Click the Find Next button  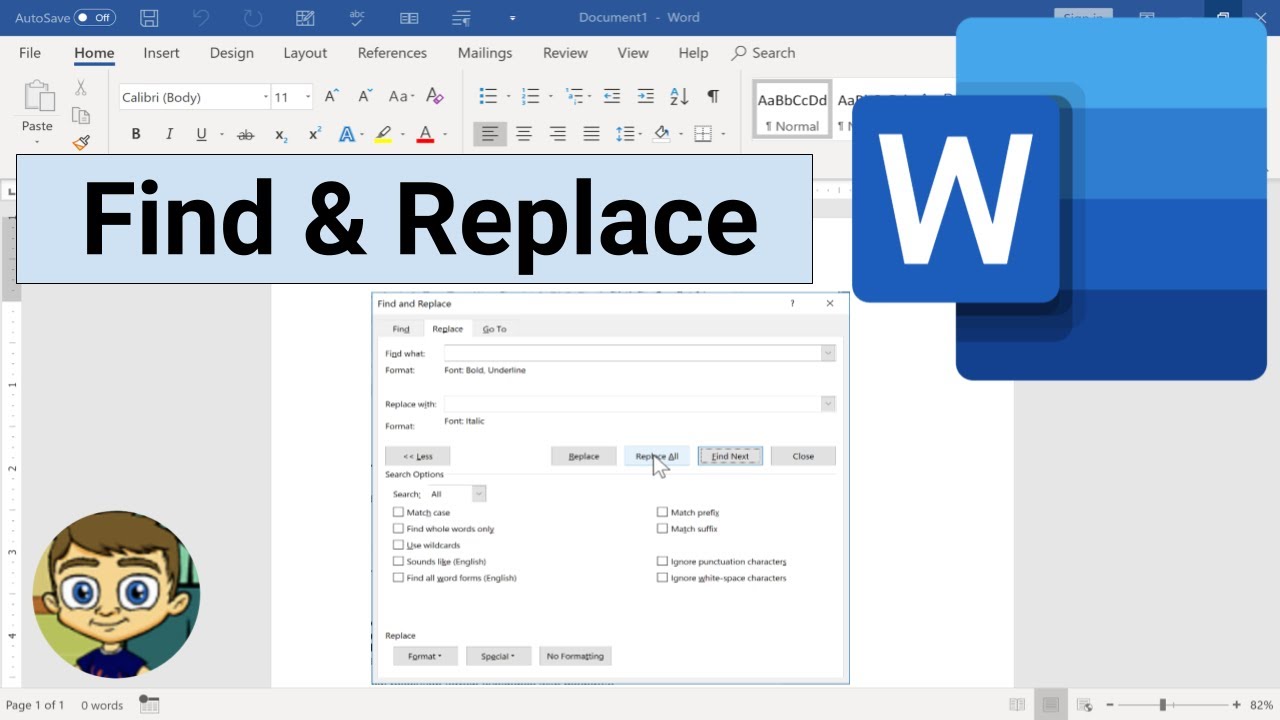730,456
